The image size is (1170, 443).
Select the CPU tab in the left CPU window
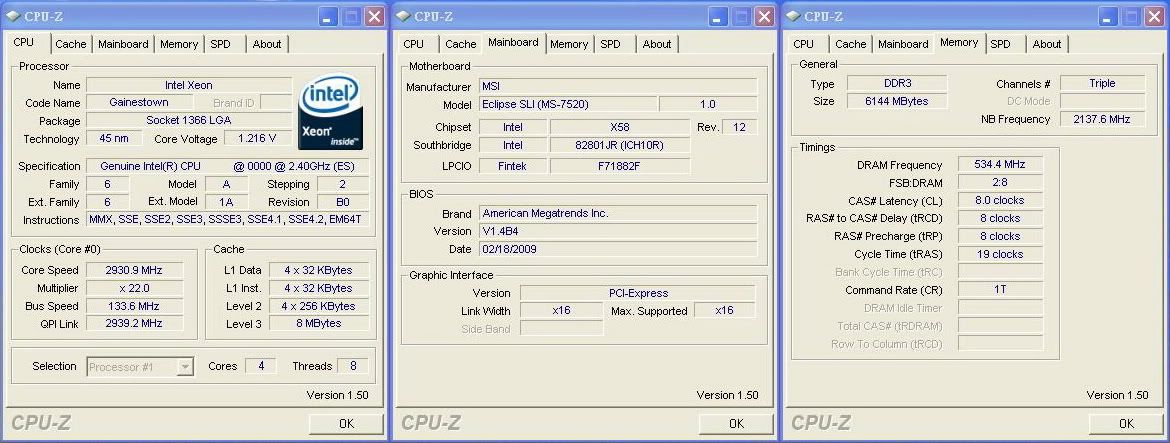click(25, 43)
